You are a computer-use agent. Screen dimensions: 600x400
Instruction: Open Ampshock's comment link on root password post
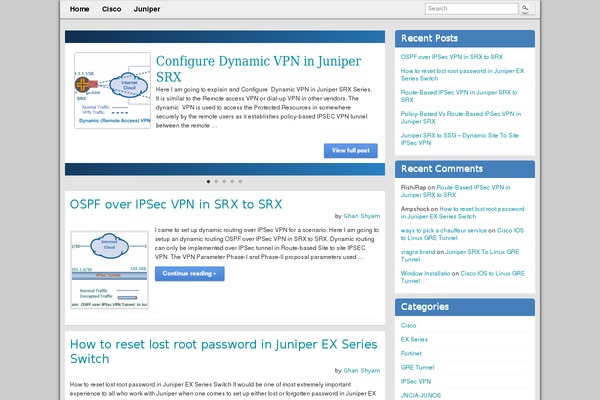tap(462, 212)
